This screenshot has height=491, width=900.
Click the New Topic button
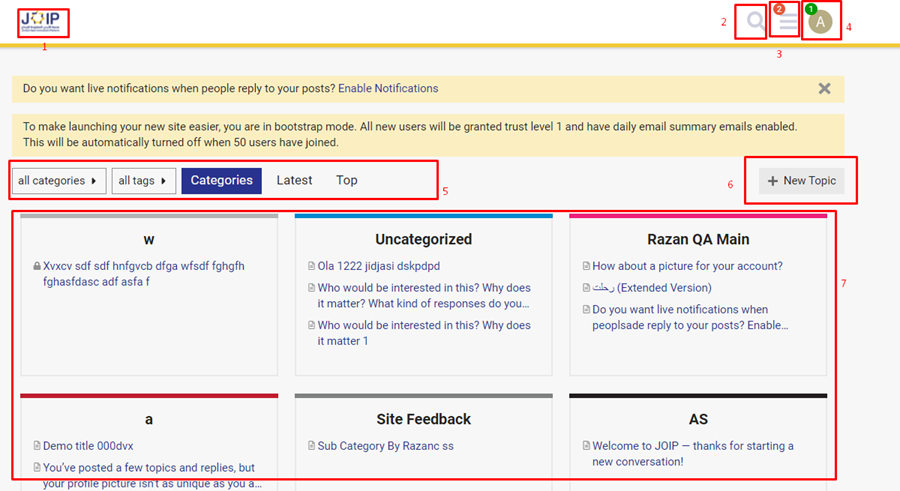click(x=801, y=181)
